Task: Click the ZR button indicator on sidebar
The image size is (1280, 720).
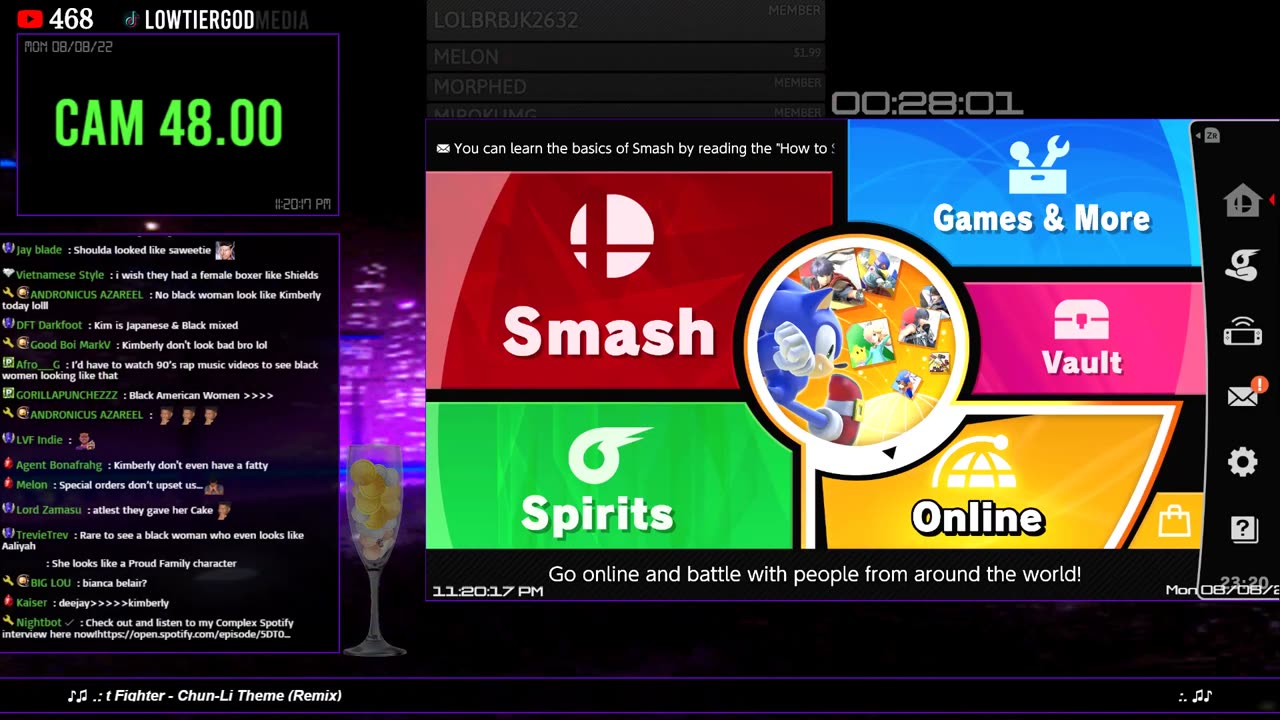Action: pyautogui.click(x=1210, y=135)
